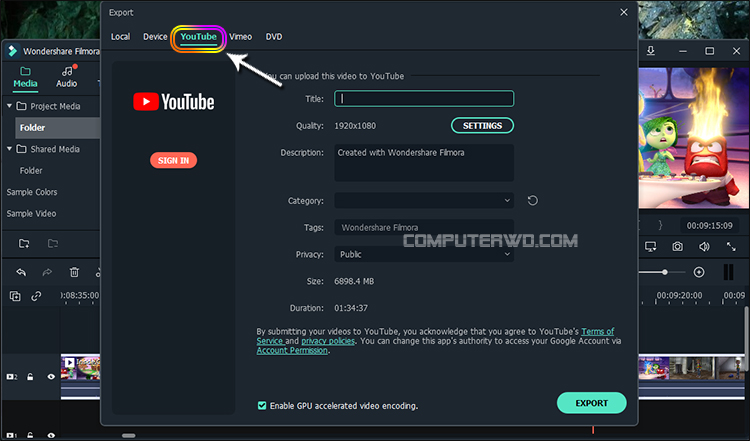Screen dimensions: 750x441
Task: Collapse the Project Media tree arrow
Action: [9, 106]
